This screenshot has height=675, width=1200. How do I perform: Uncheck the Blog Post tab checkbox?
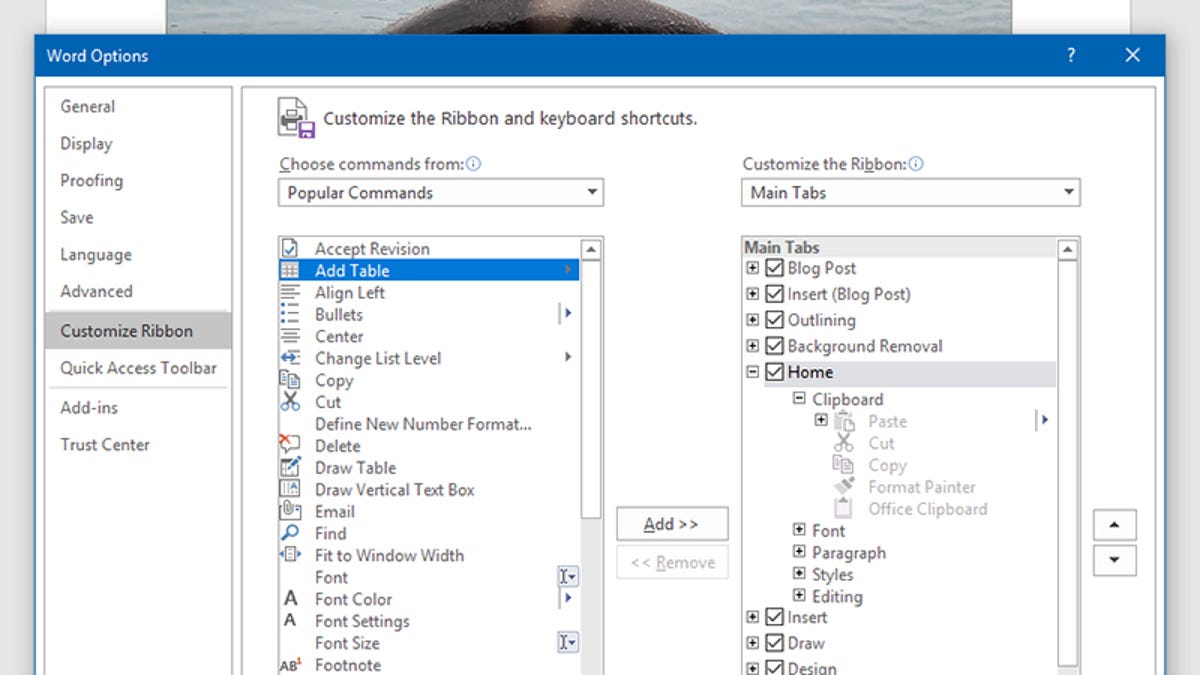coord(774,268)
